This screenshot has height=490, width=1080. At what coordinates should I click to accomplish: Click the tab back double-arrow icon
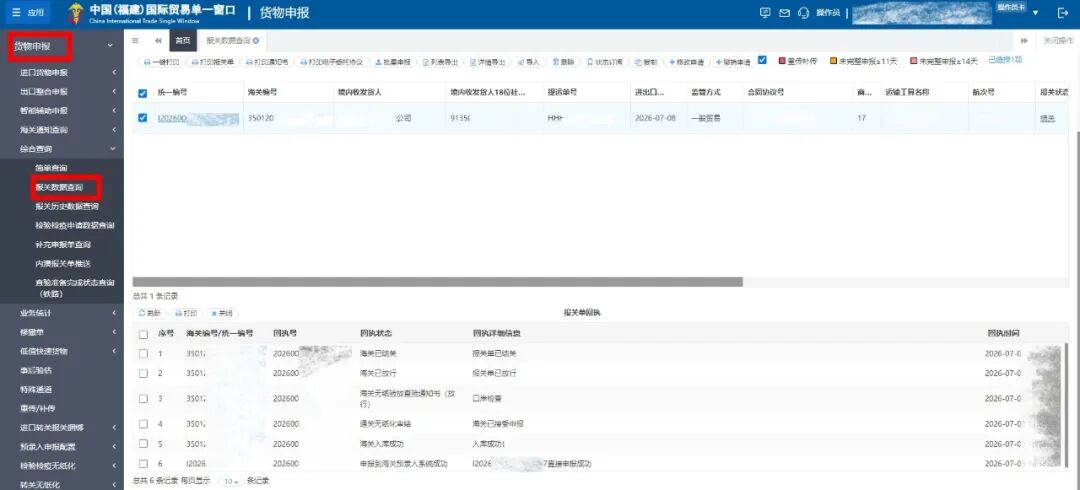point(158,41)
